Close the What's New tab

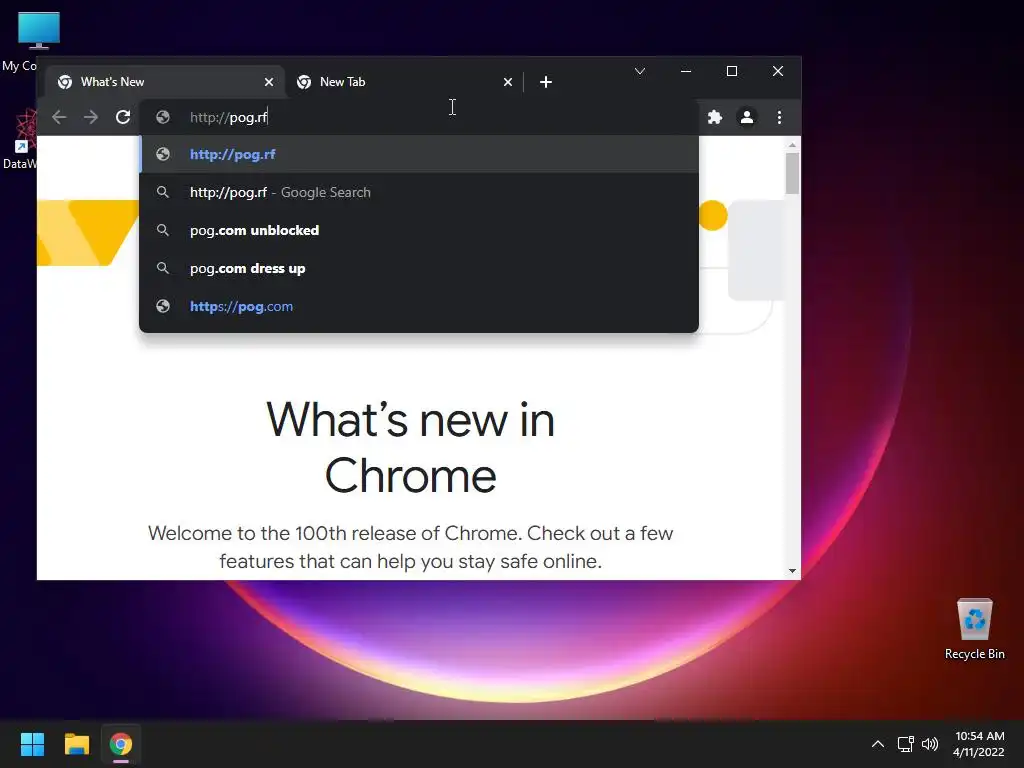coord(269,82)
